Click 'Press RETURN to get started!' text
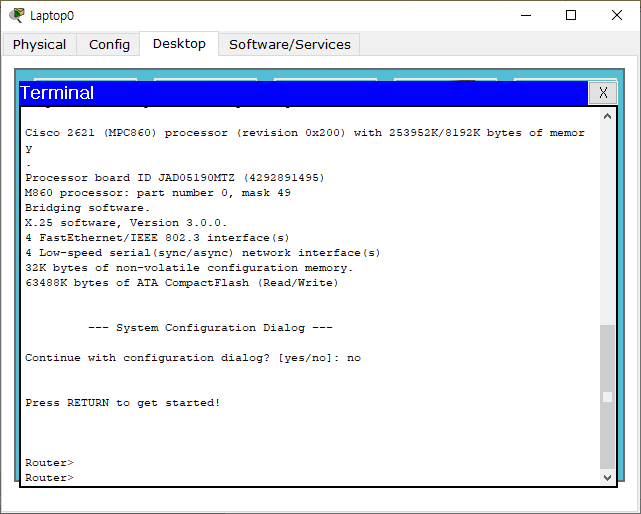 pyautogui.click(x=123, y=403)
